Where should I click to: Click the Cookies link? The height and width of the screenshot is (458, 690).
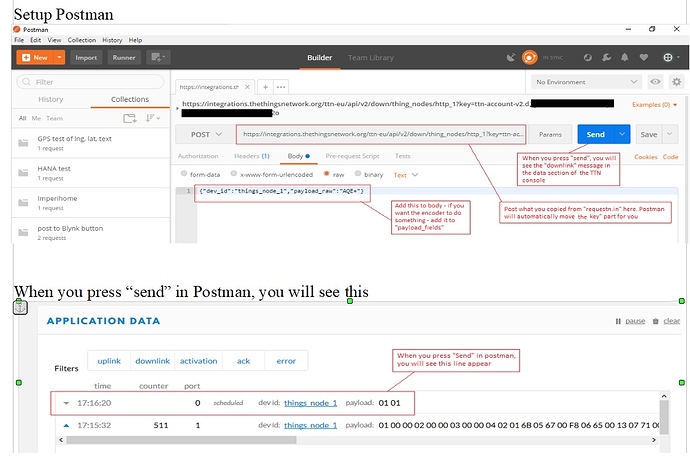tap(646, 157)
